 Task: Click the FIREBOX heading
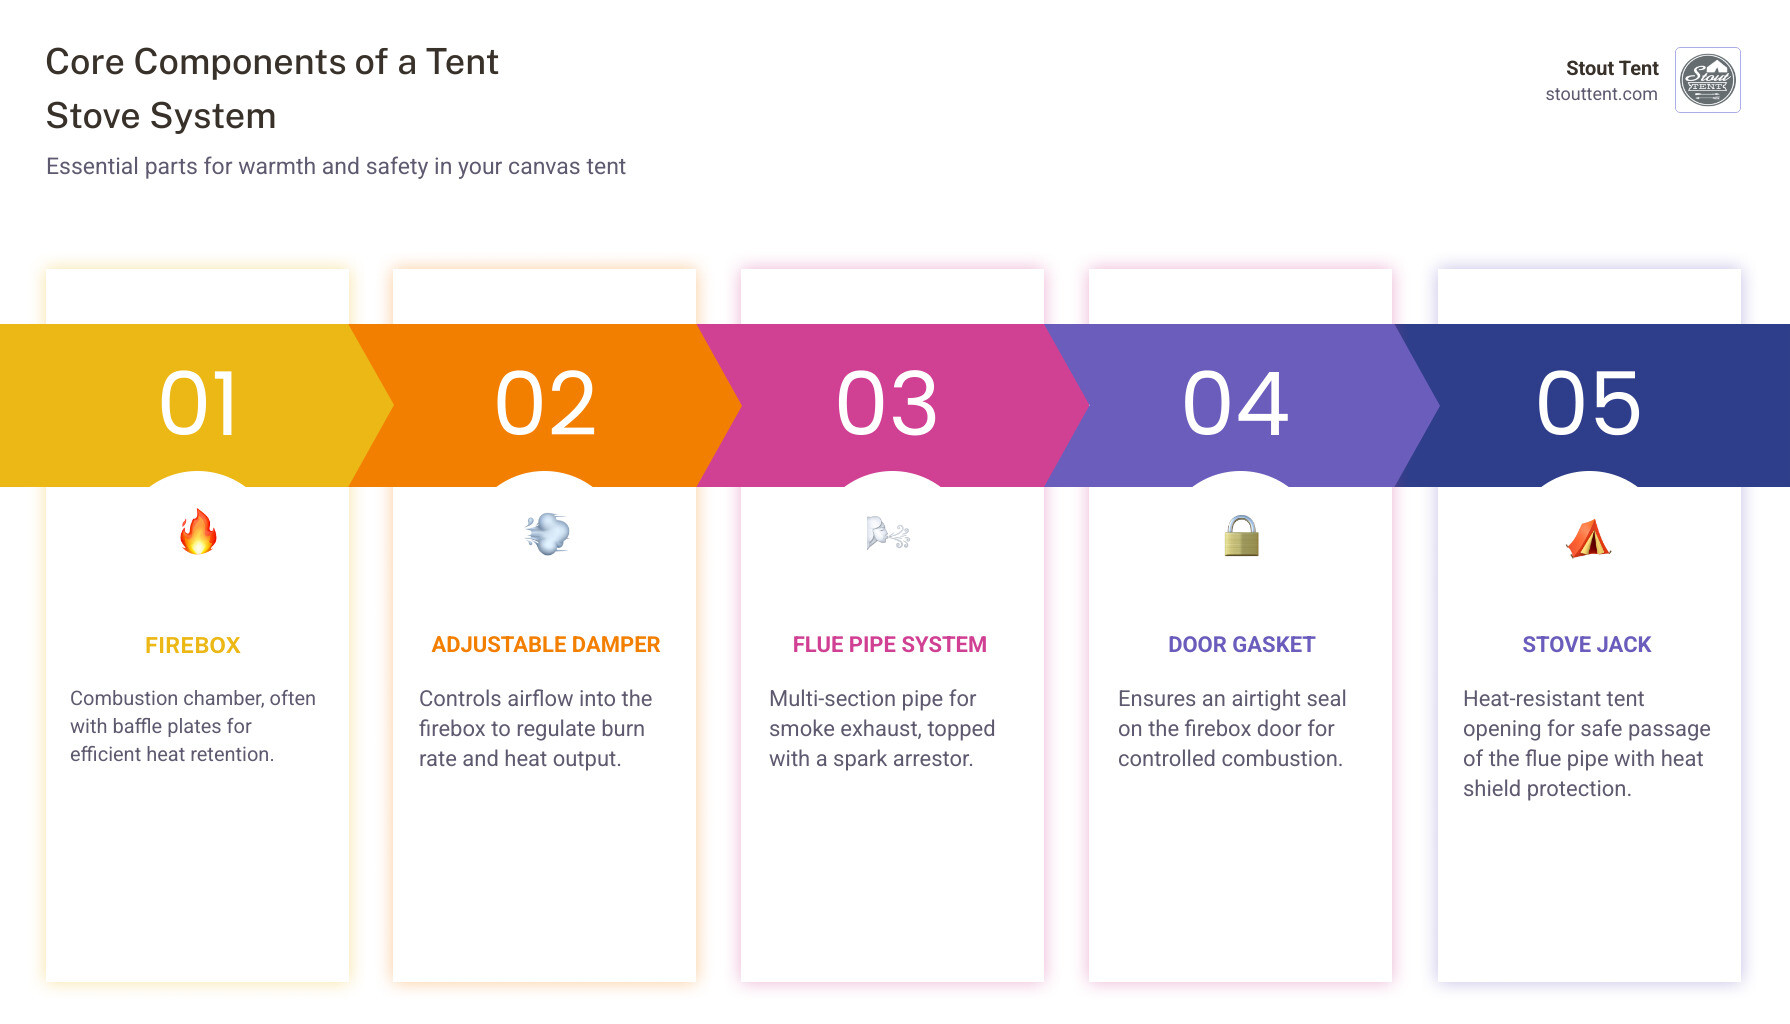point(193,646)
